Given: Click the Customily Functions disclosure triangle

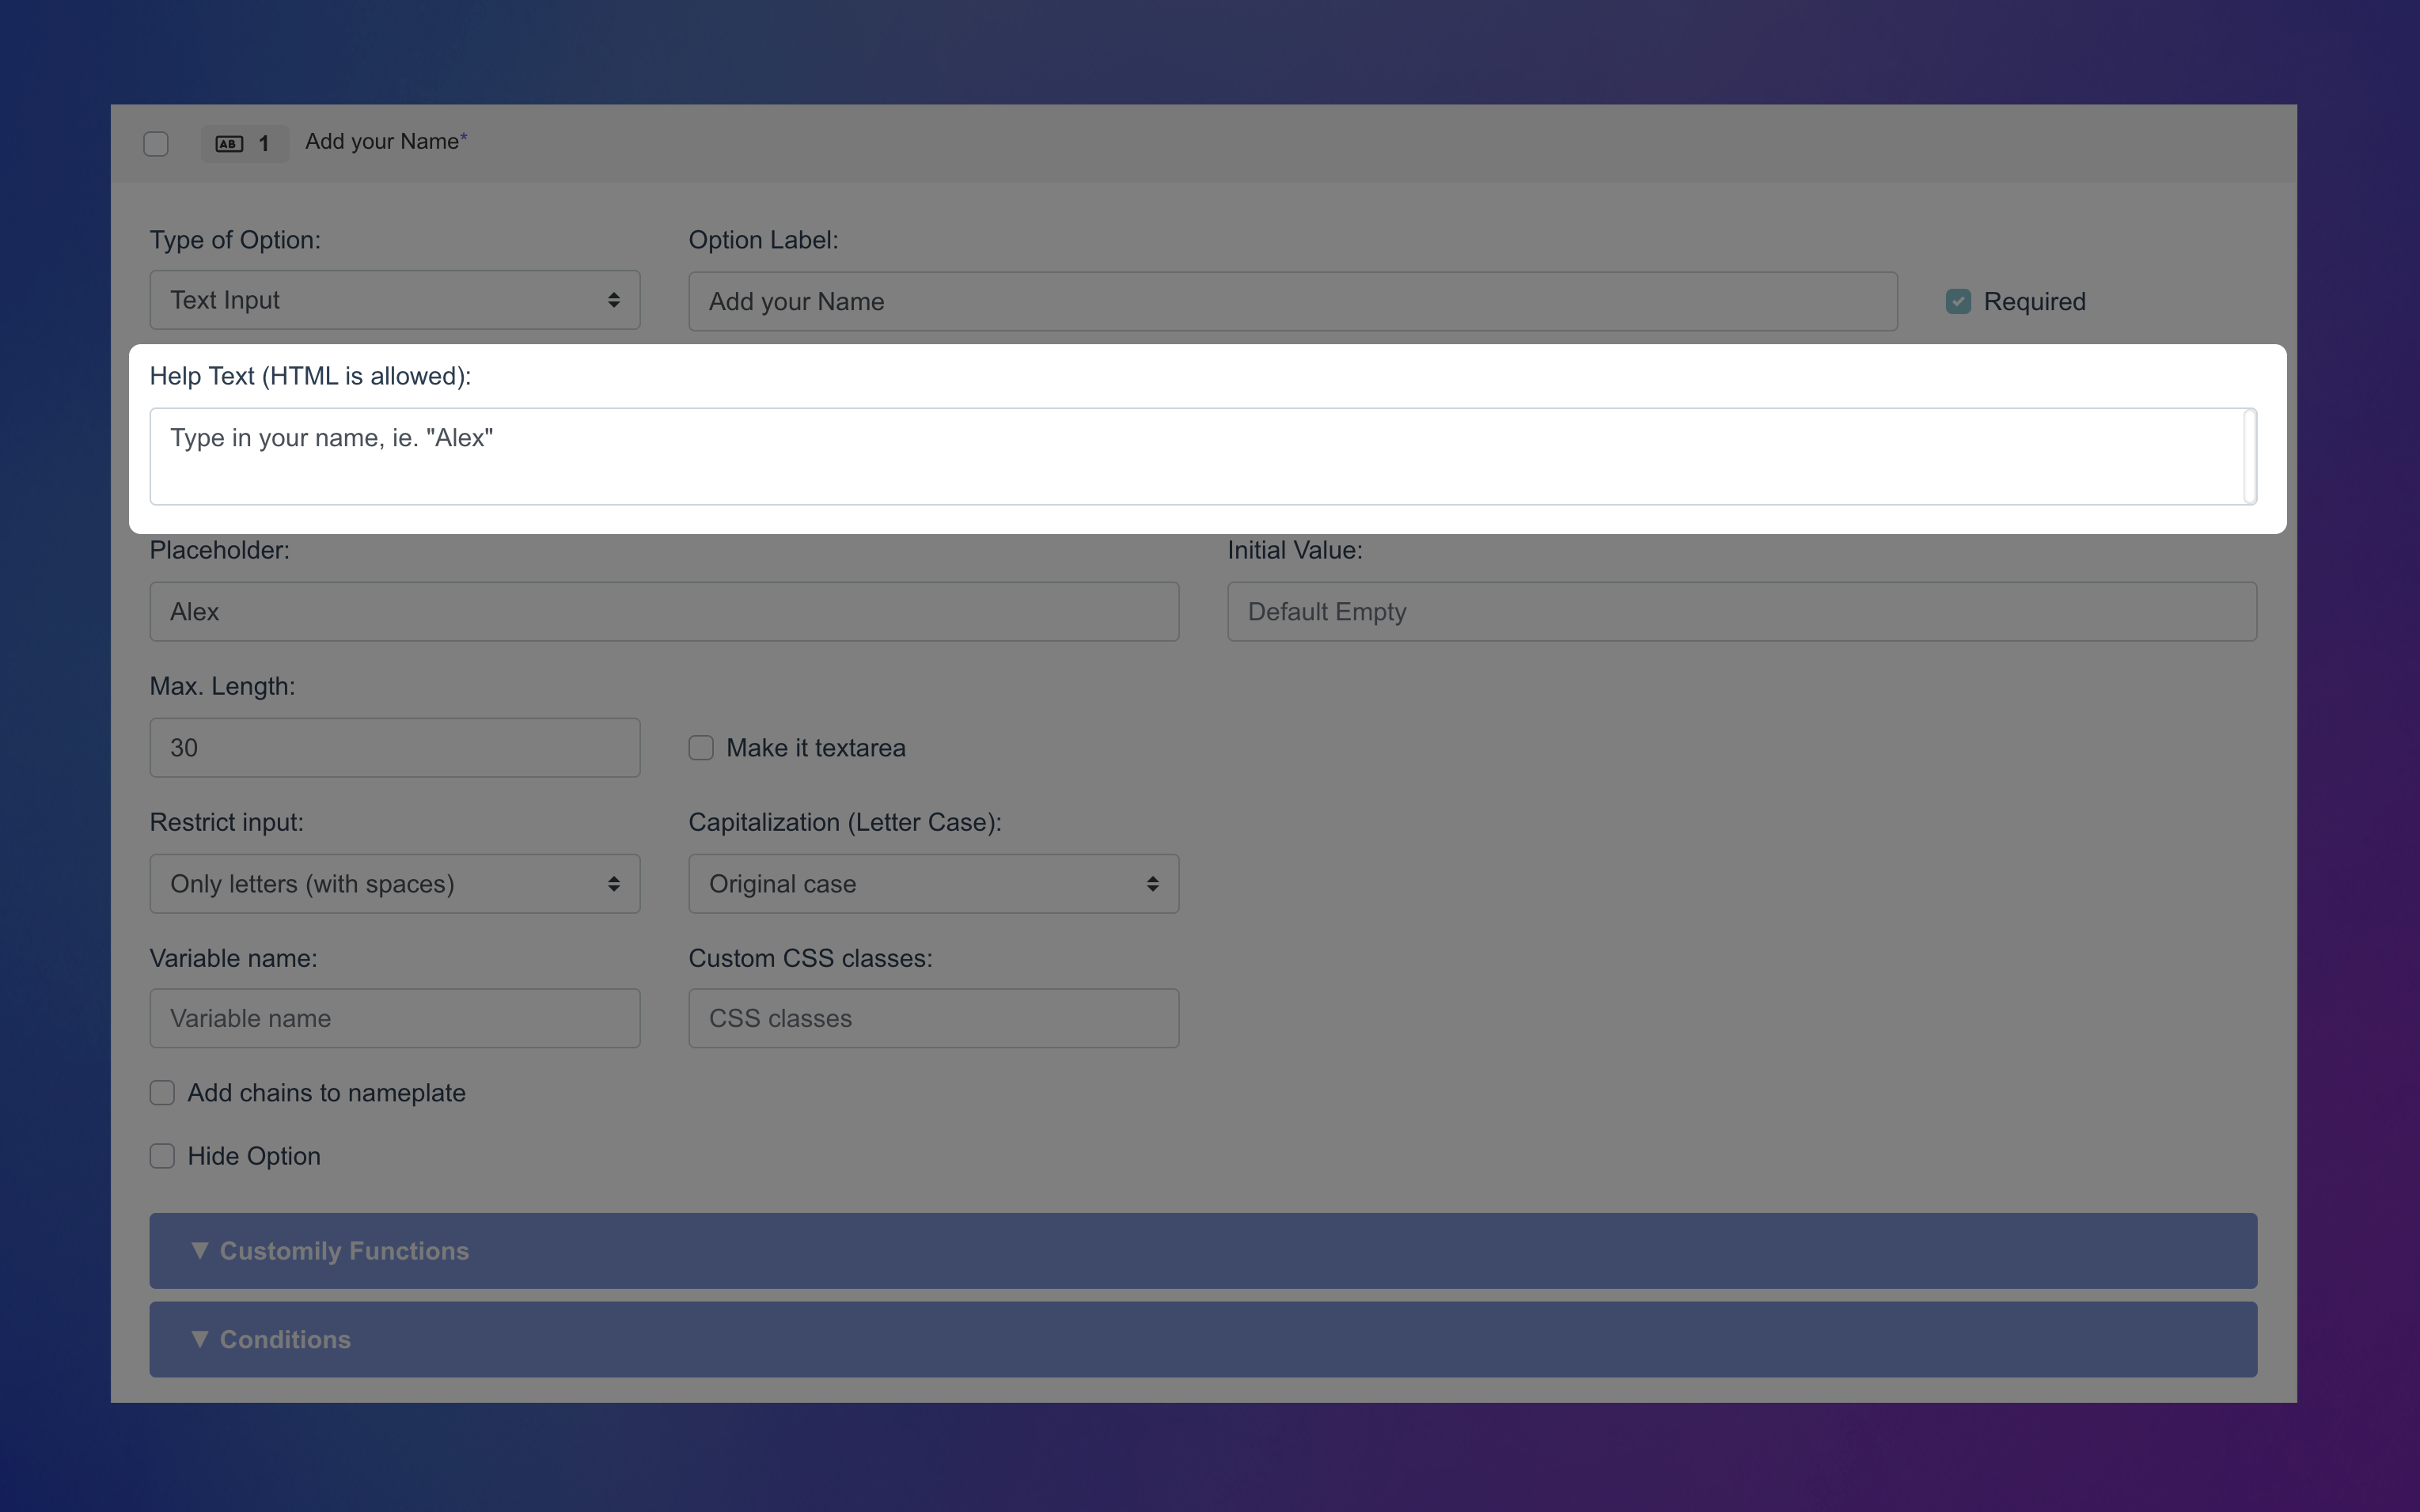Looking at the screenshot, I should click(x=200, y=1250).
